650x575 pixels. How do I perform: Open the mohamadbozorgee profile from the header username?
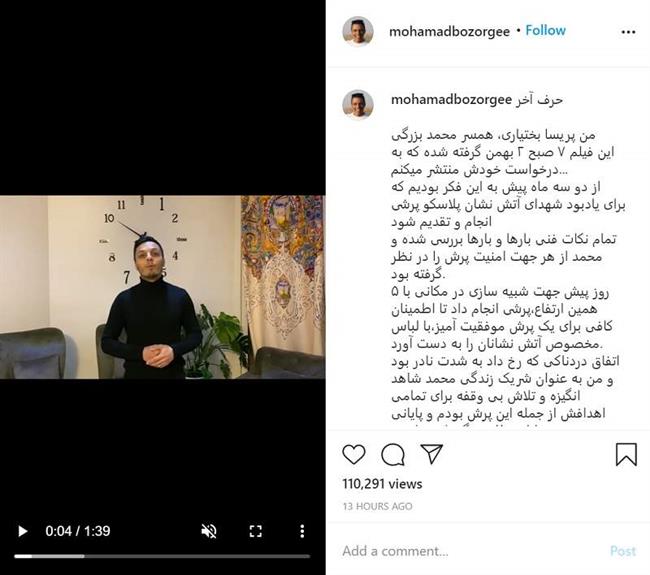click(449, 32)
